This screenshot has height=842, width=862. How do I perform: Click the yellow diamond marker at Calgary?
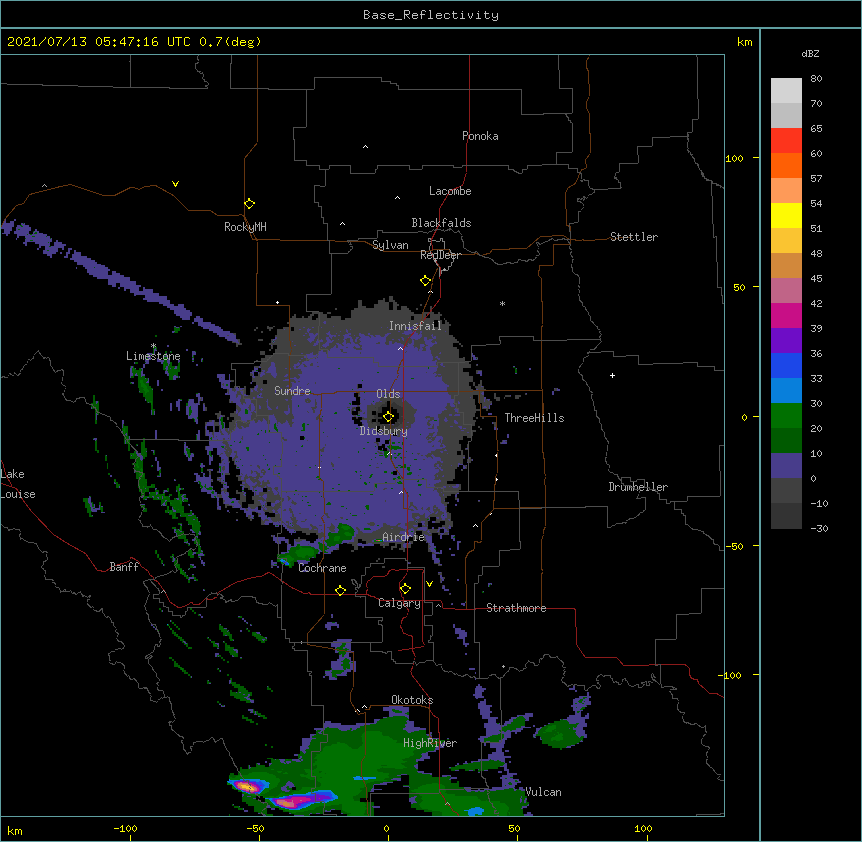[405, 589]
